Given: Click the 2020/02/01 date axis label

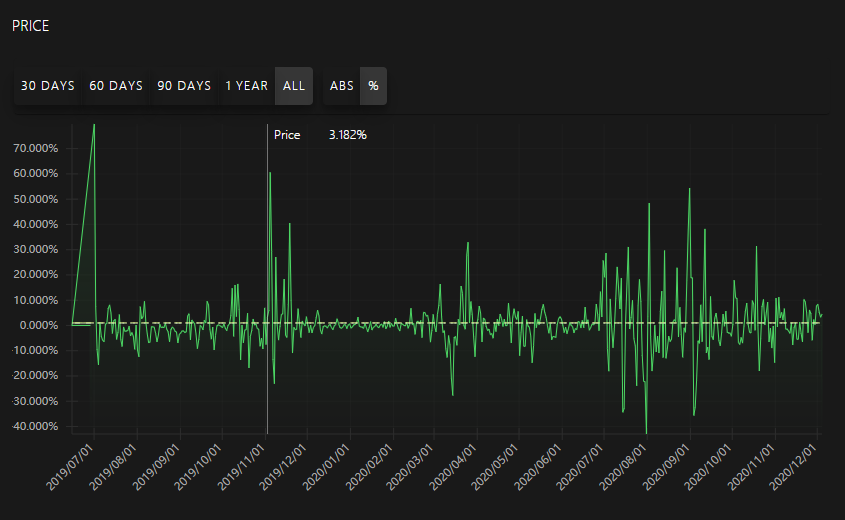Looking at the screenshot, I should (x=370, y=467).
